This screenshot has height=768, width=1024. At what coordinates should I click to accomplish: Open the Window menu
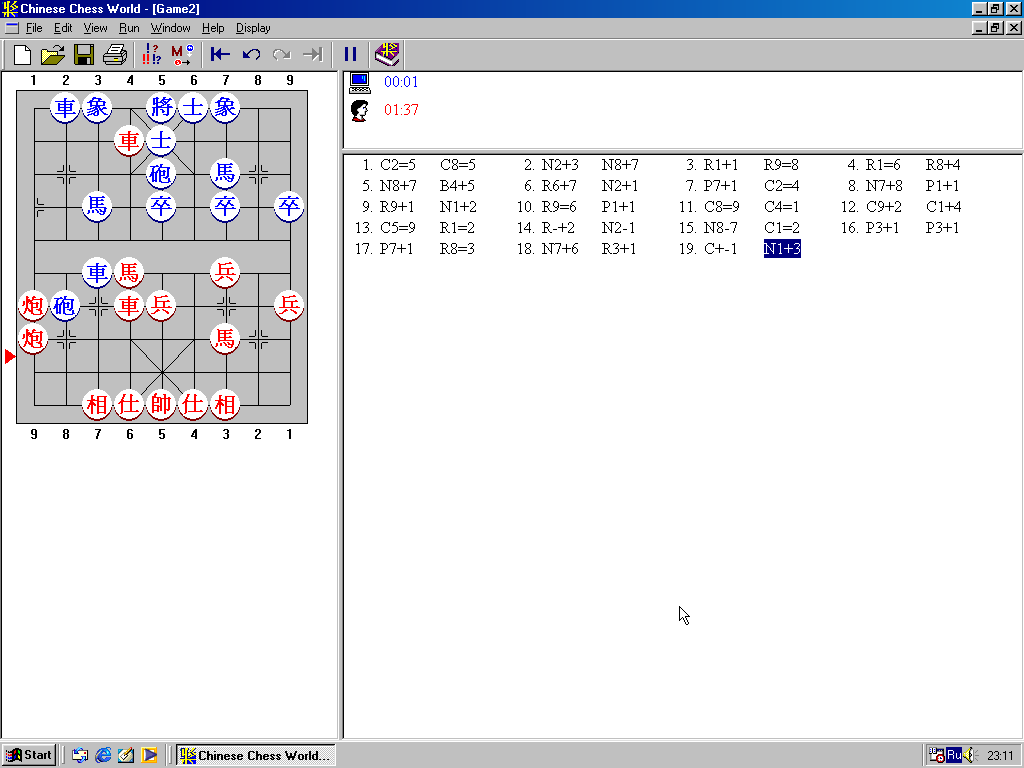click(170, 28)
